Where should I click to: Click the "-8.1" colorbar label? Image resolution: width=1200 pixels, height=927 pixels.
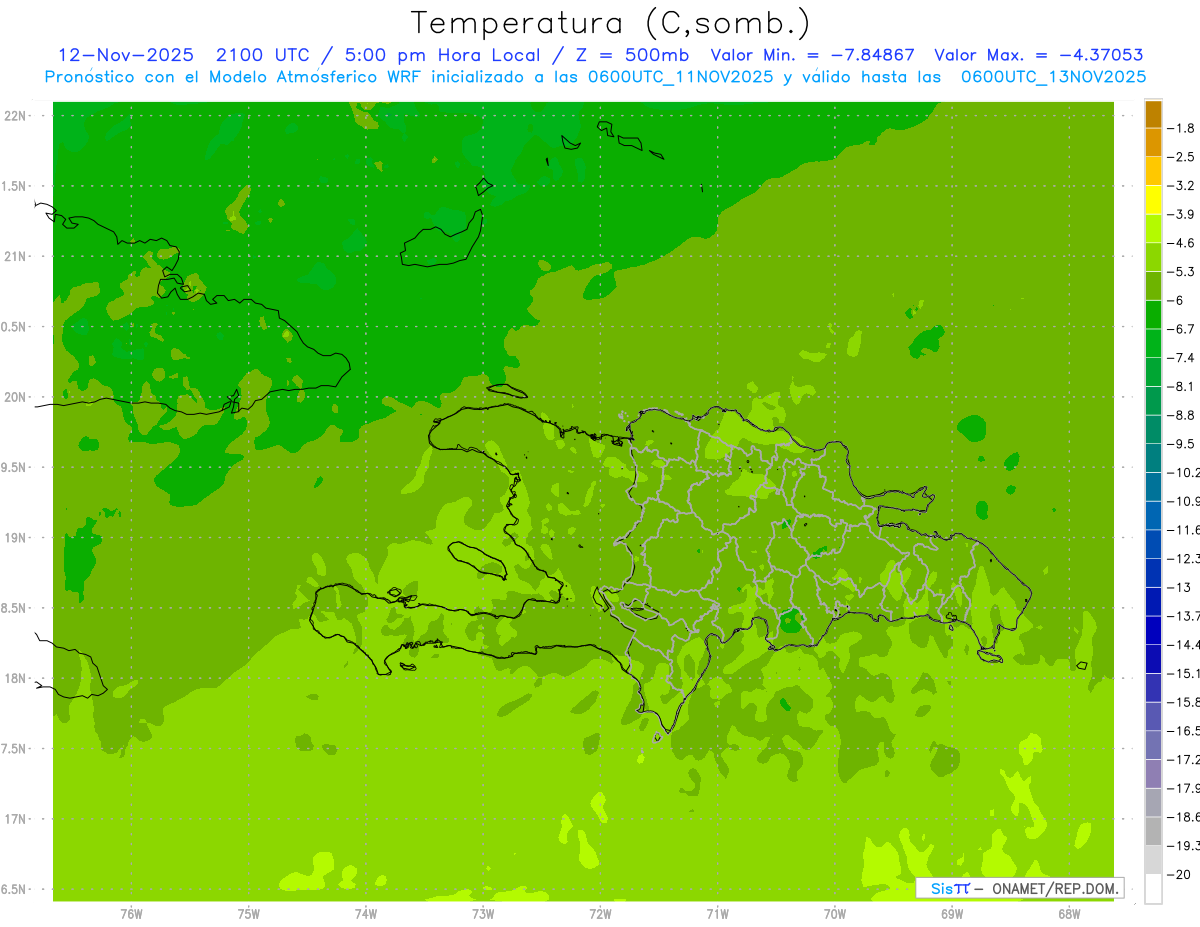(1182, 386)
